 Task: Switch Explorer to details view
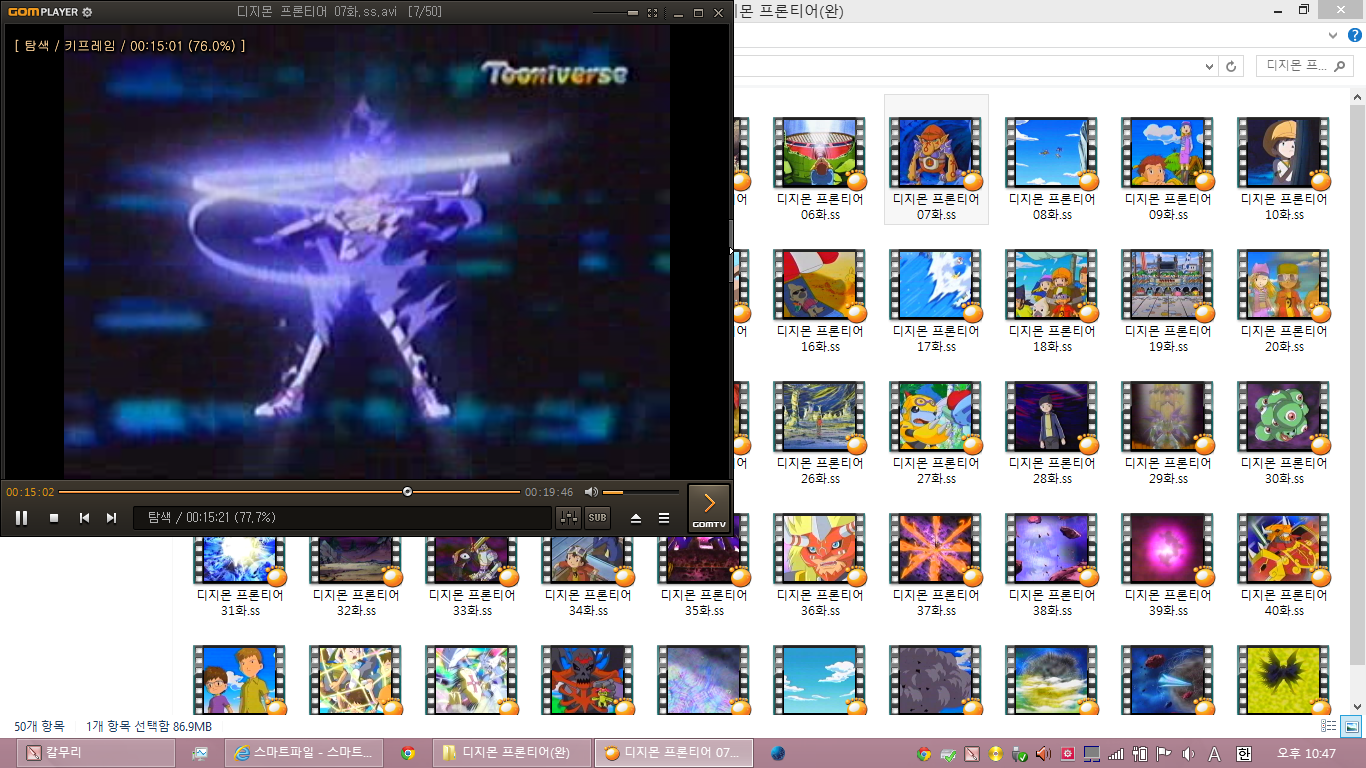click(1329, 726)
